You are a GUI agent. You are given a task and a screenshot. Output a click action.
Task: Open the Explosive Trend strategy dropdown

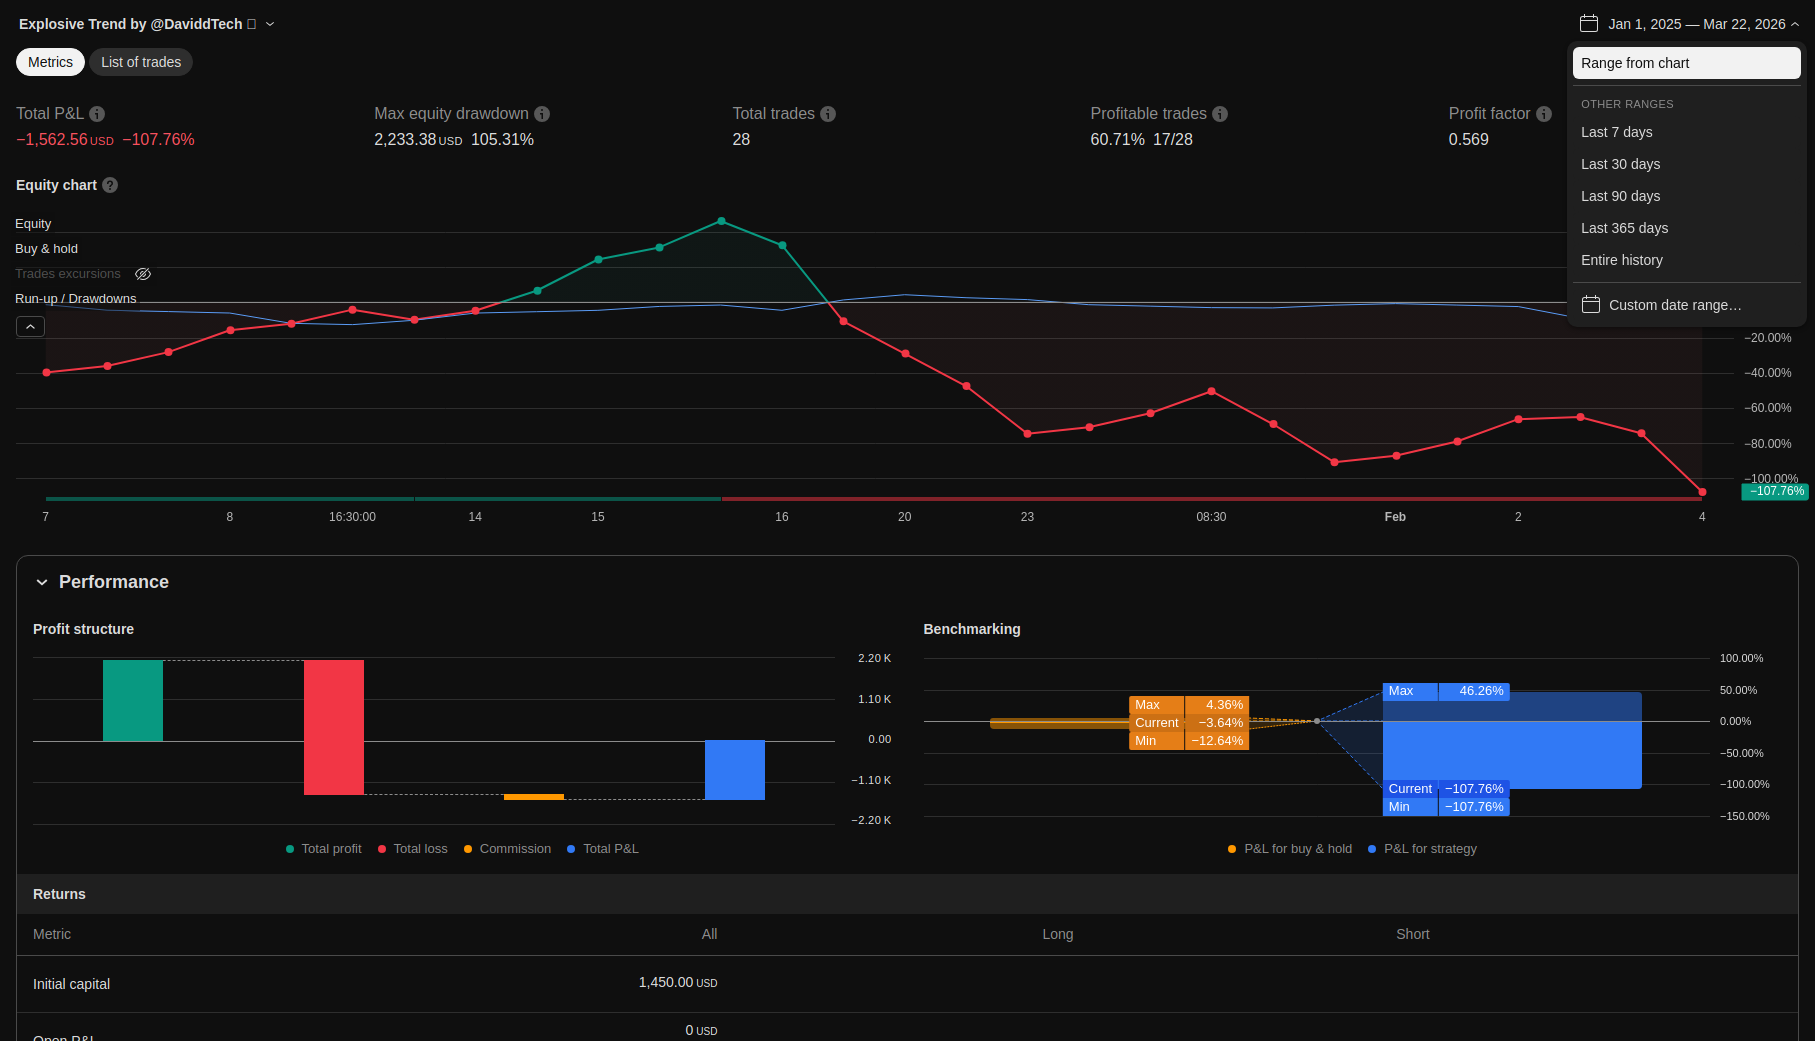[x=270, y=24]
